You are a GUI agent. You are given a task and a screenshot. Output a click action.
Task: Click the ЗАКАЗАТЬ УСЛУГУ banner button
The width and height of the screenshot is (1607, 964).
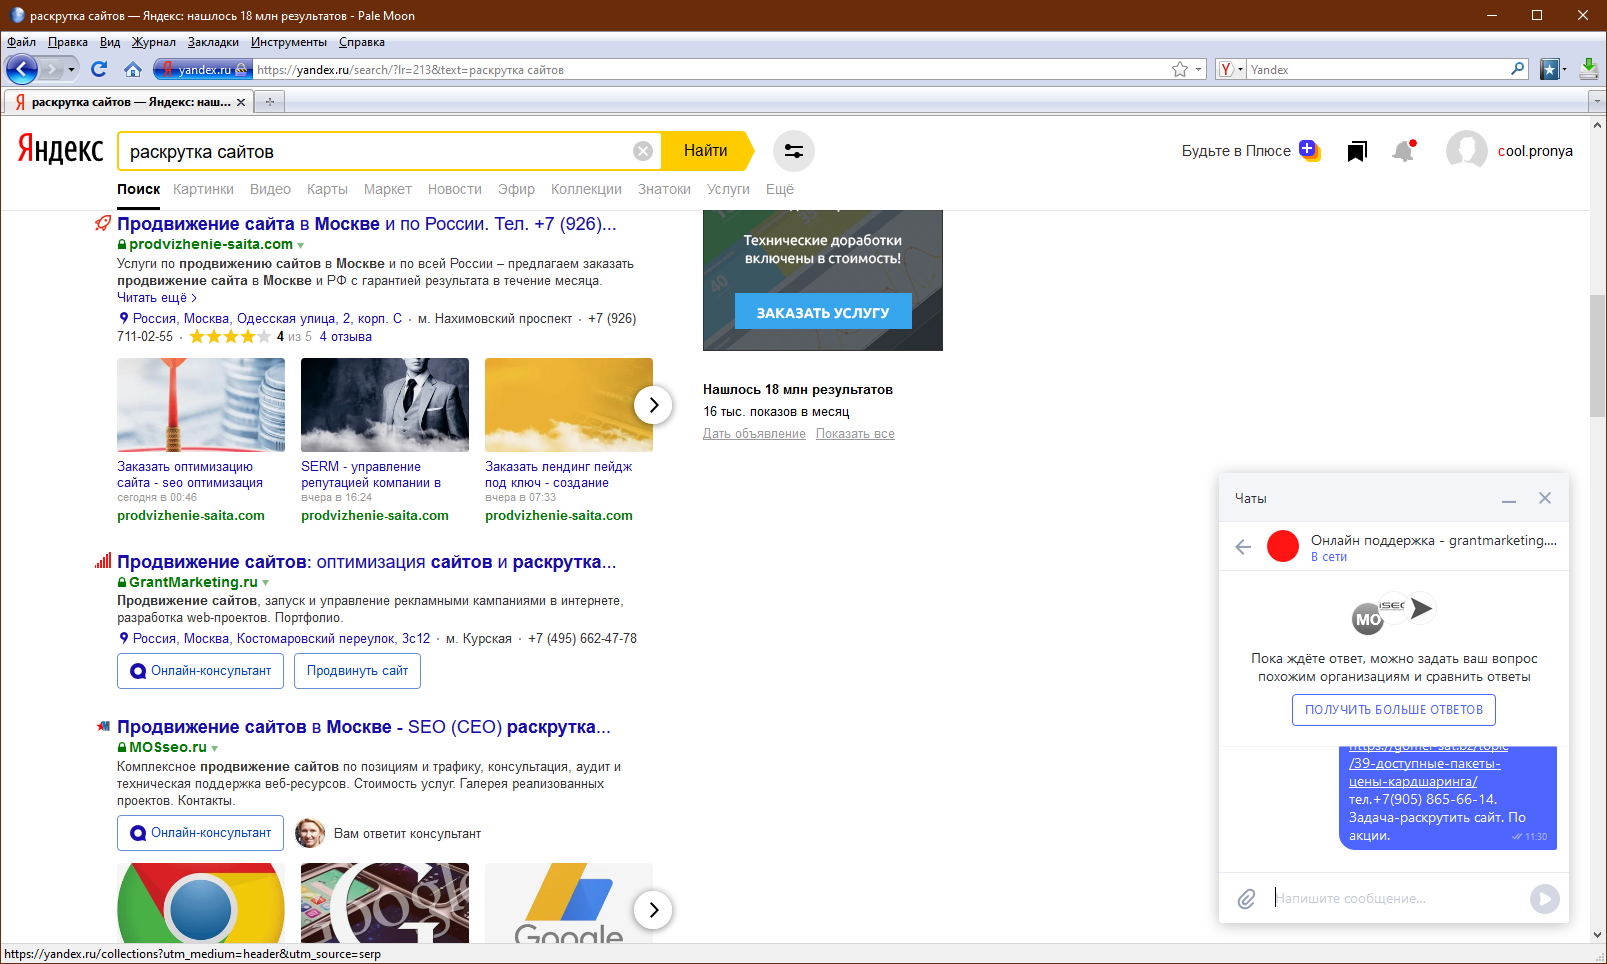(x=823, y=312)
